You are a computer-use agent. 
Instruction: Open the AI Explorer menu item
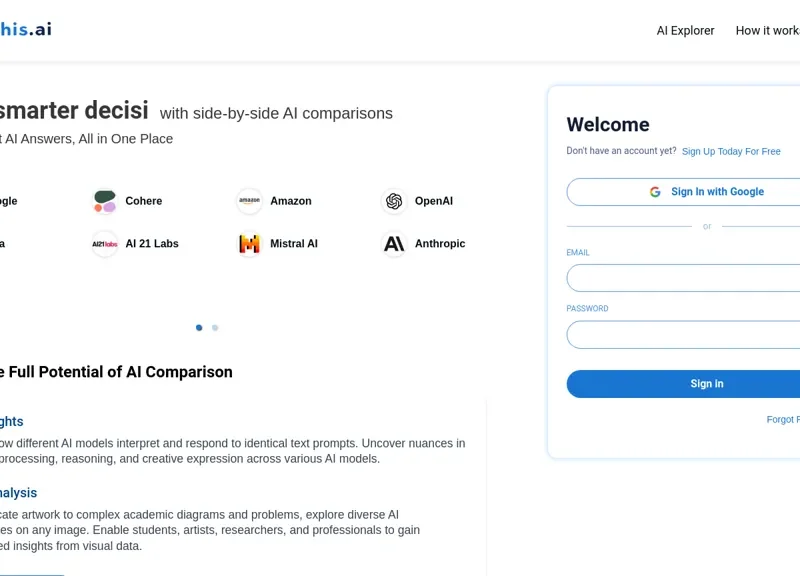tap(685, 31)
